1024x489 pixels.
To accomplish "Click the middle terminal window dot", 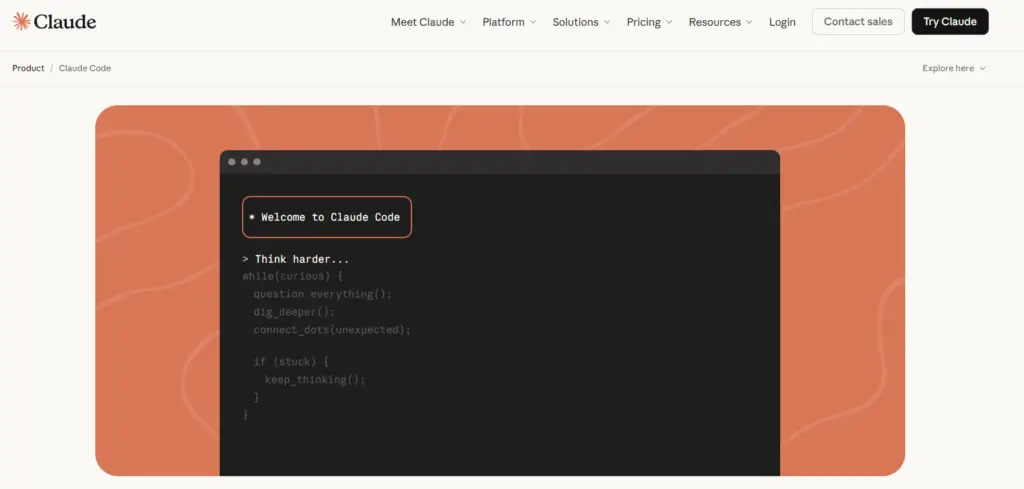I will (x=244, y=162).
